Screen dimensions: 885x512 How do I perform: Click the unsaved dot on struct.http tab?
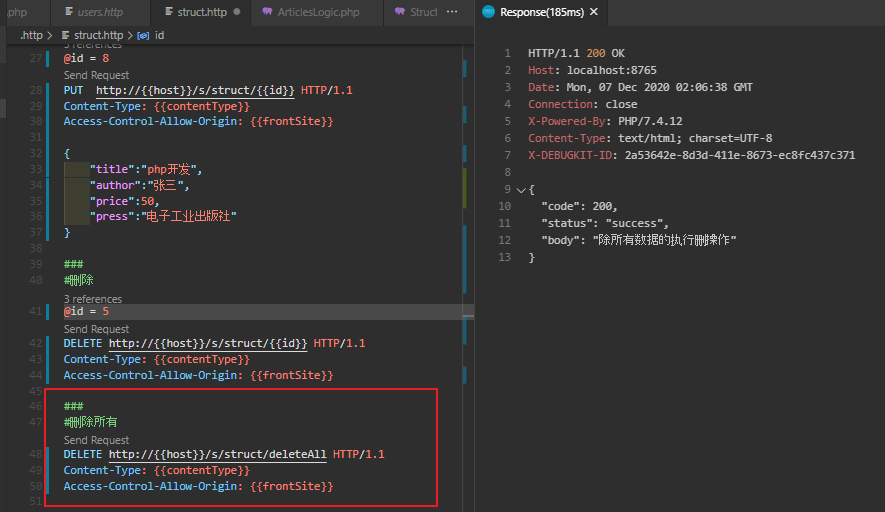point(236,12)
